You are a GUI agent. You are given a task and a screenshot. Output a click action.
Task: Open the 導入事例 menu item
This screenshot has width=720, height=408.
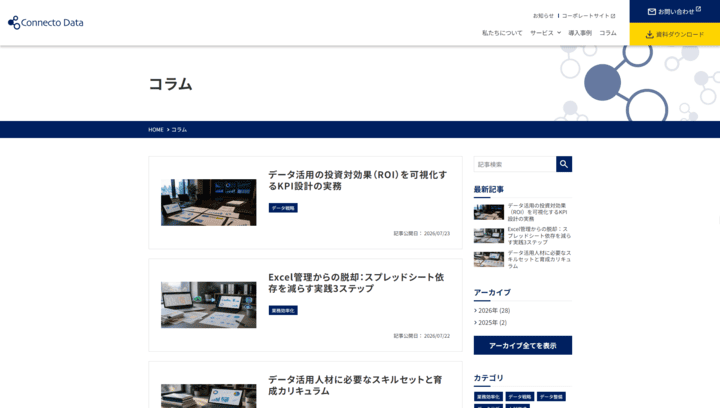coord(580,33)
